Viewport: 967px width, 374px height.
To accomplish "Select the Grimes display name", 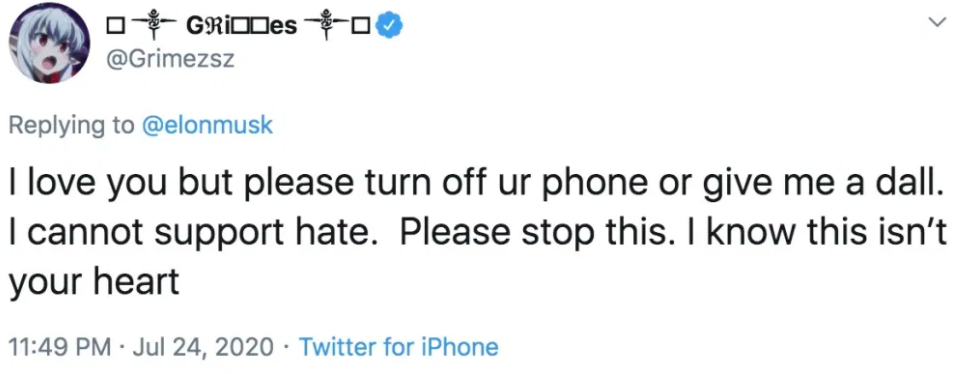I will point(242,26).
